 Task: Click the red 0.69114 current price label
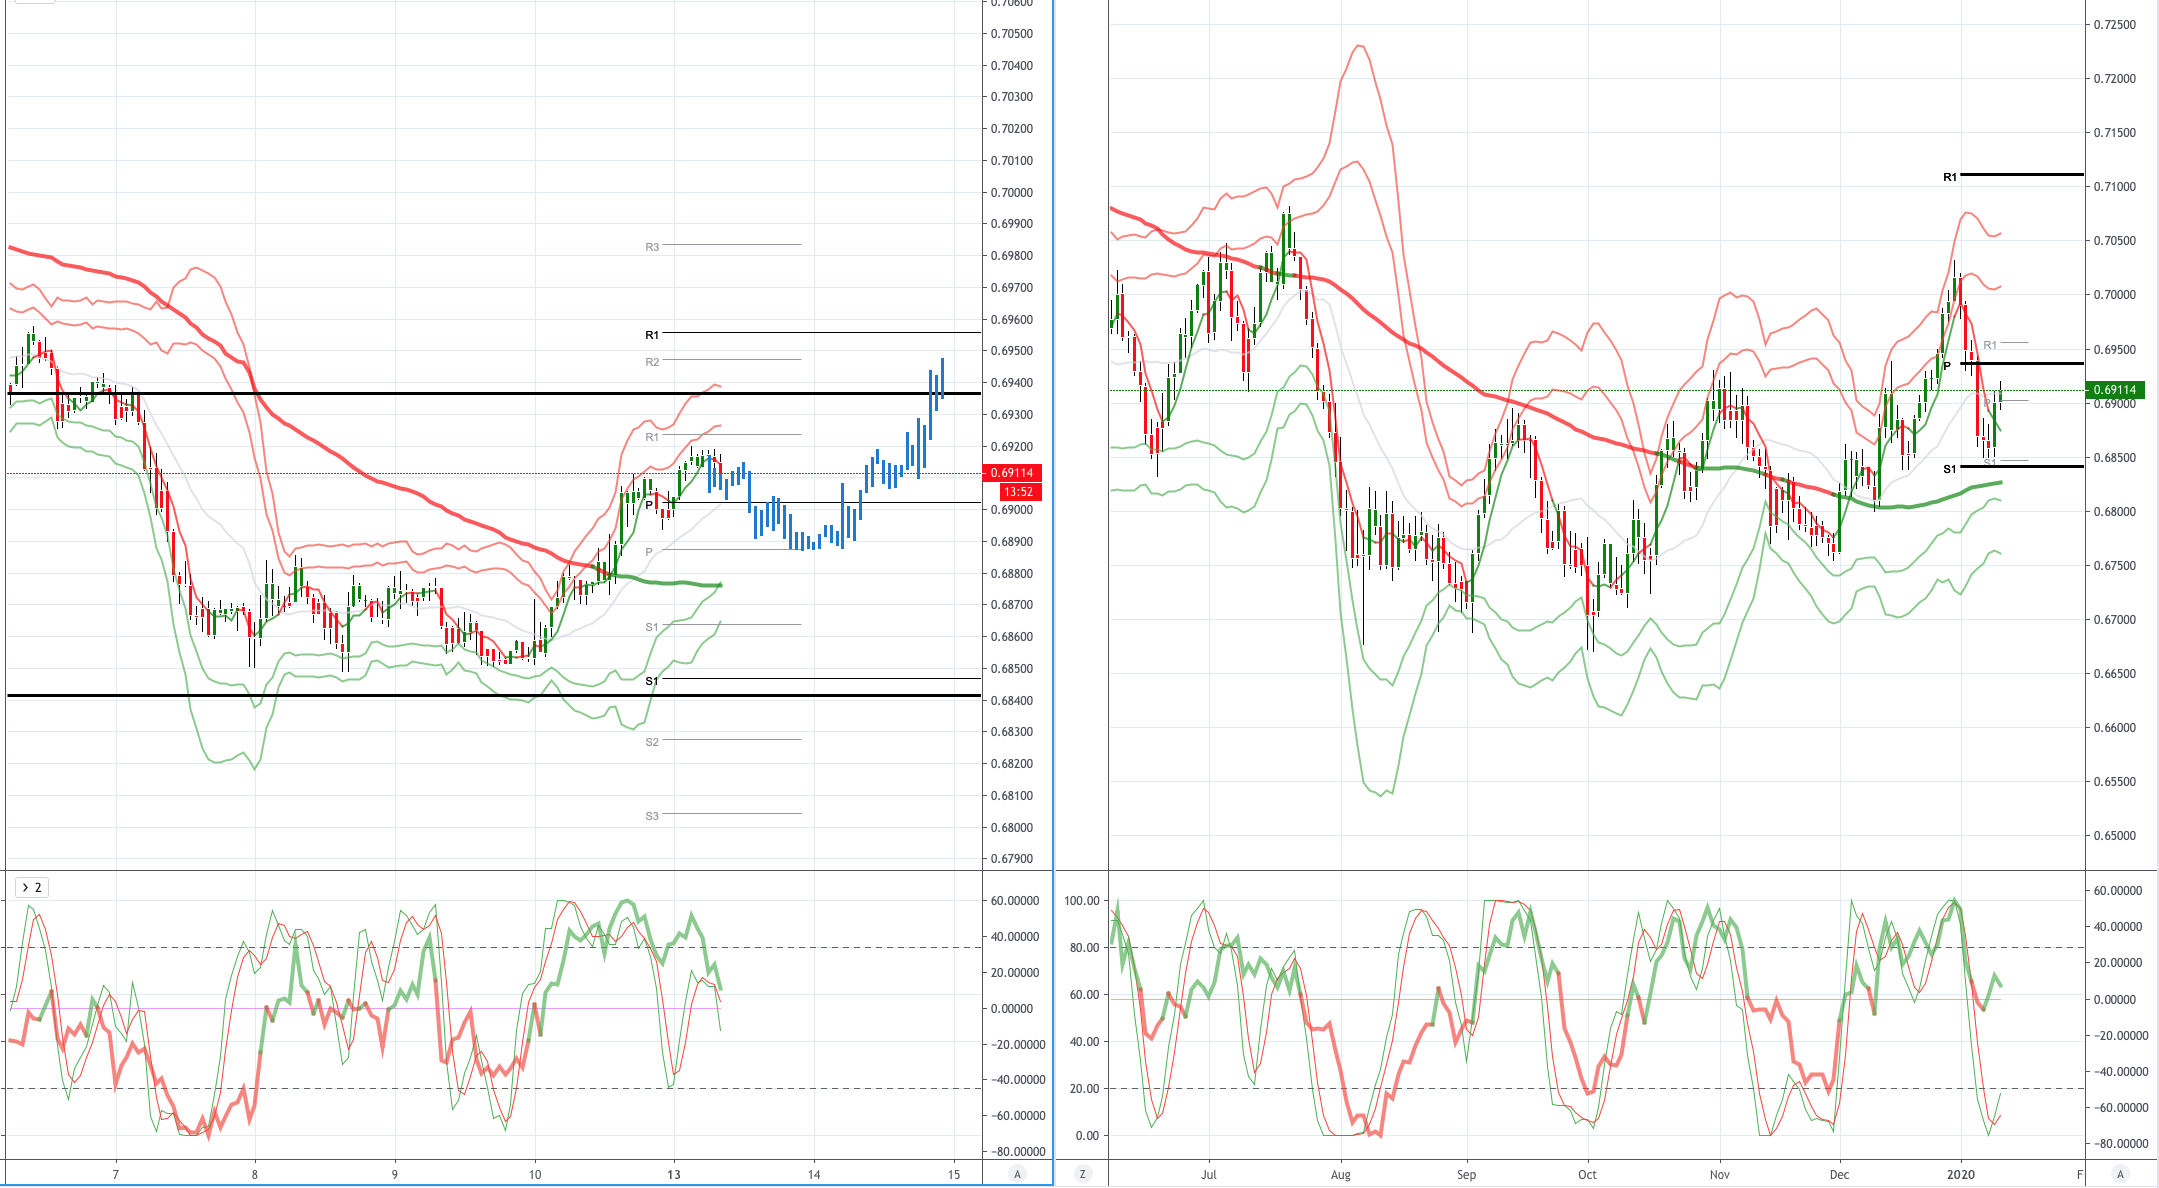click(x=1013, y=473)
